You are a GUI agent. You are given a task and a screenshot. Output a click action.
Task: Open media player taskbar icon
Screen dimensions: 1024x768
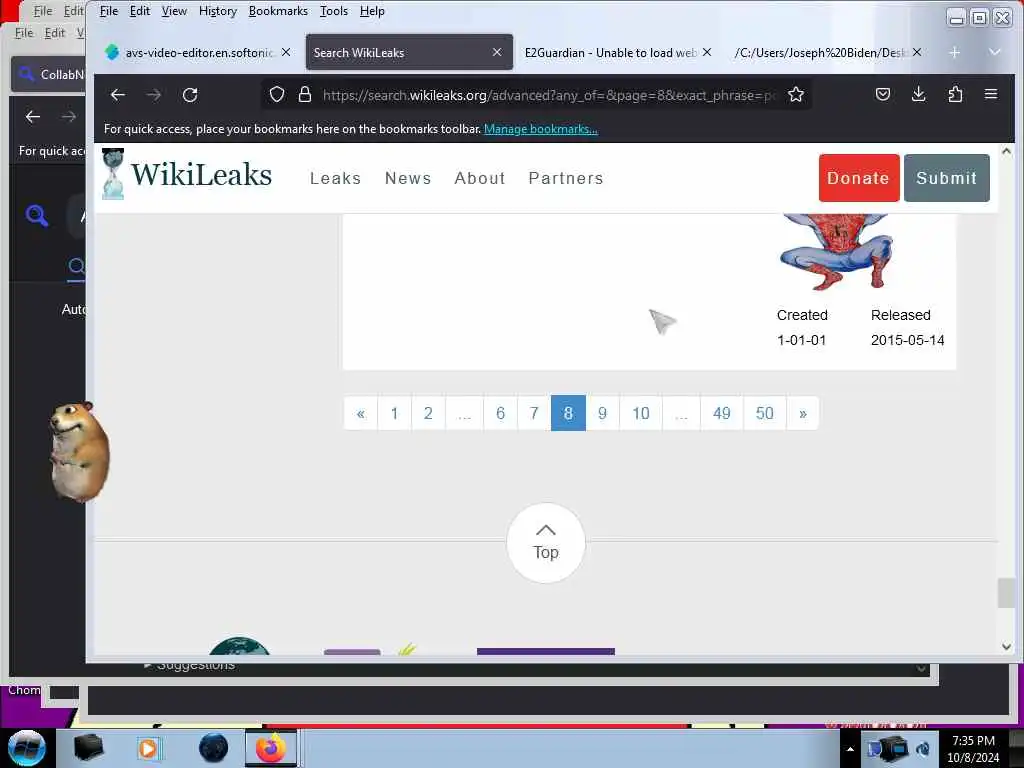coord(148,748)
